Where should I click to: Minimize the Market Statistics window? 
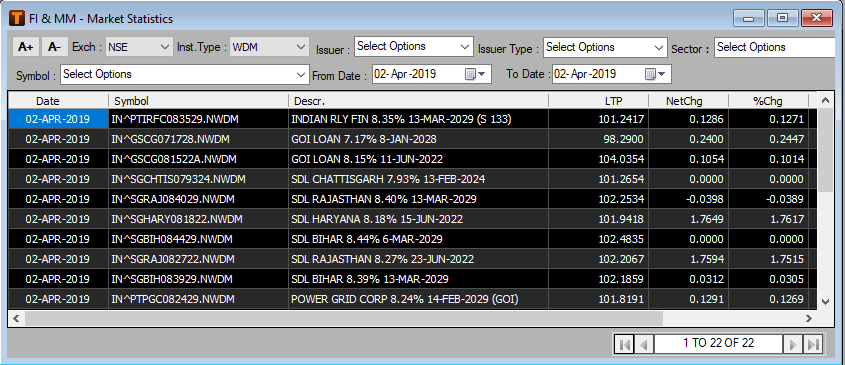[749, 18]
